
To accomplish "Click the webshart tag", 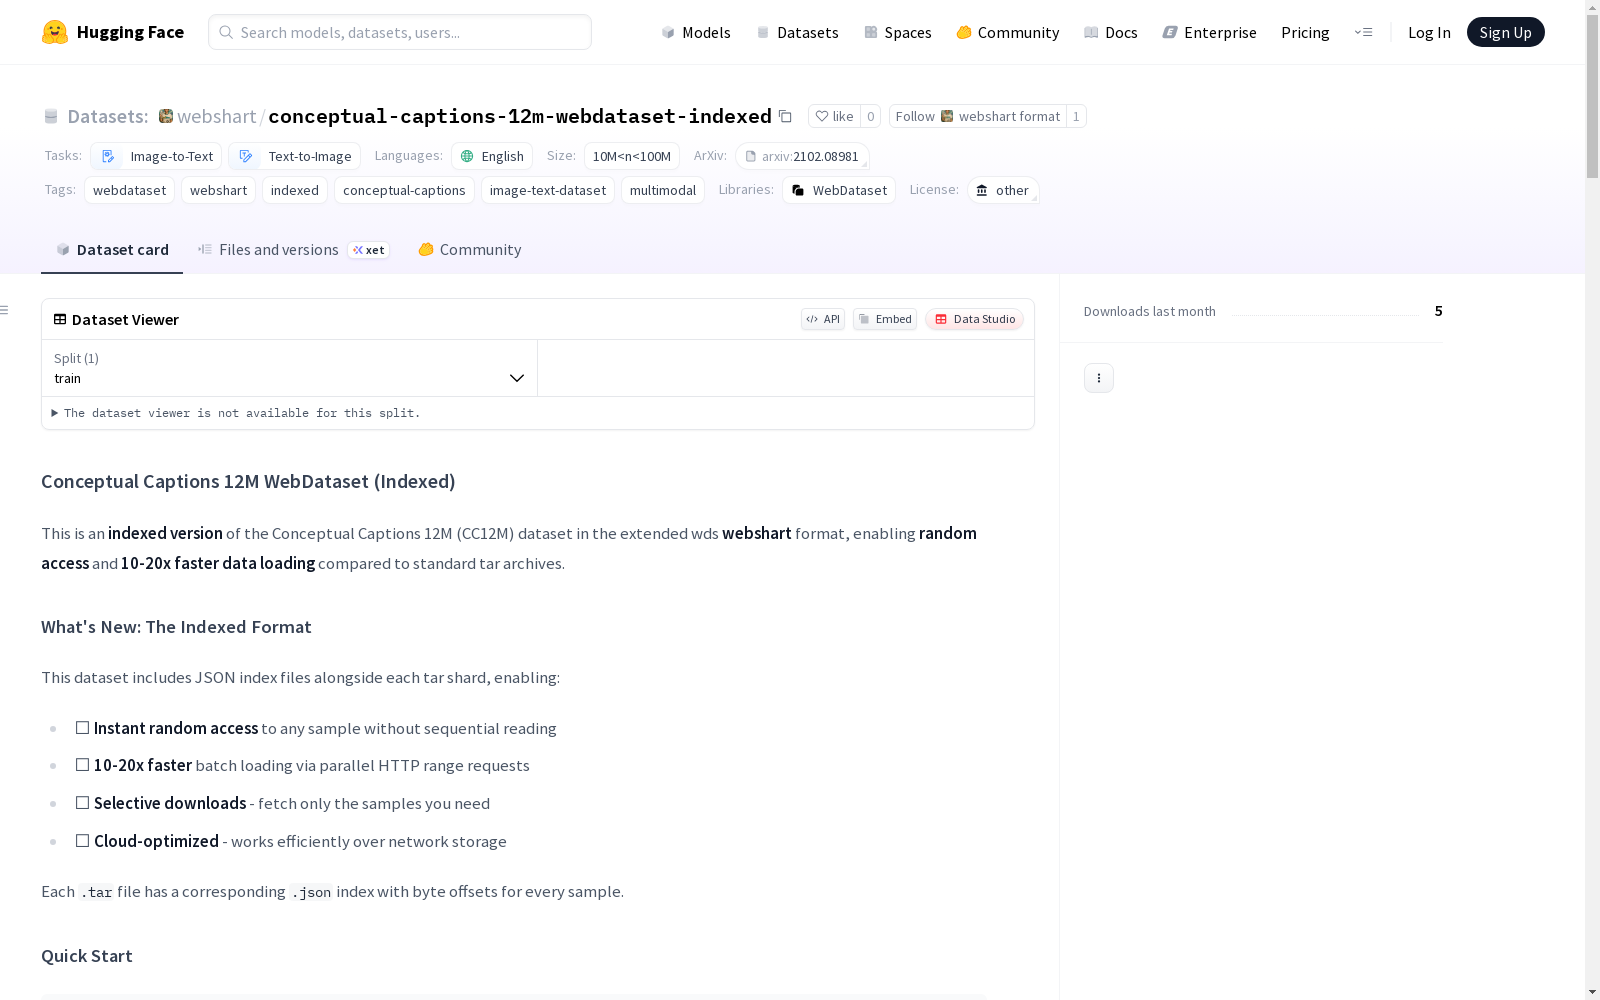I will point(218,190).
